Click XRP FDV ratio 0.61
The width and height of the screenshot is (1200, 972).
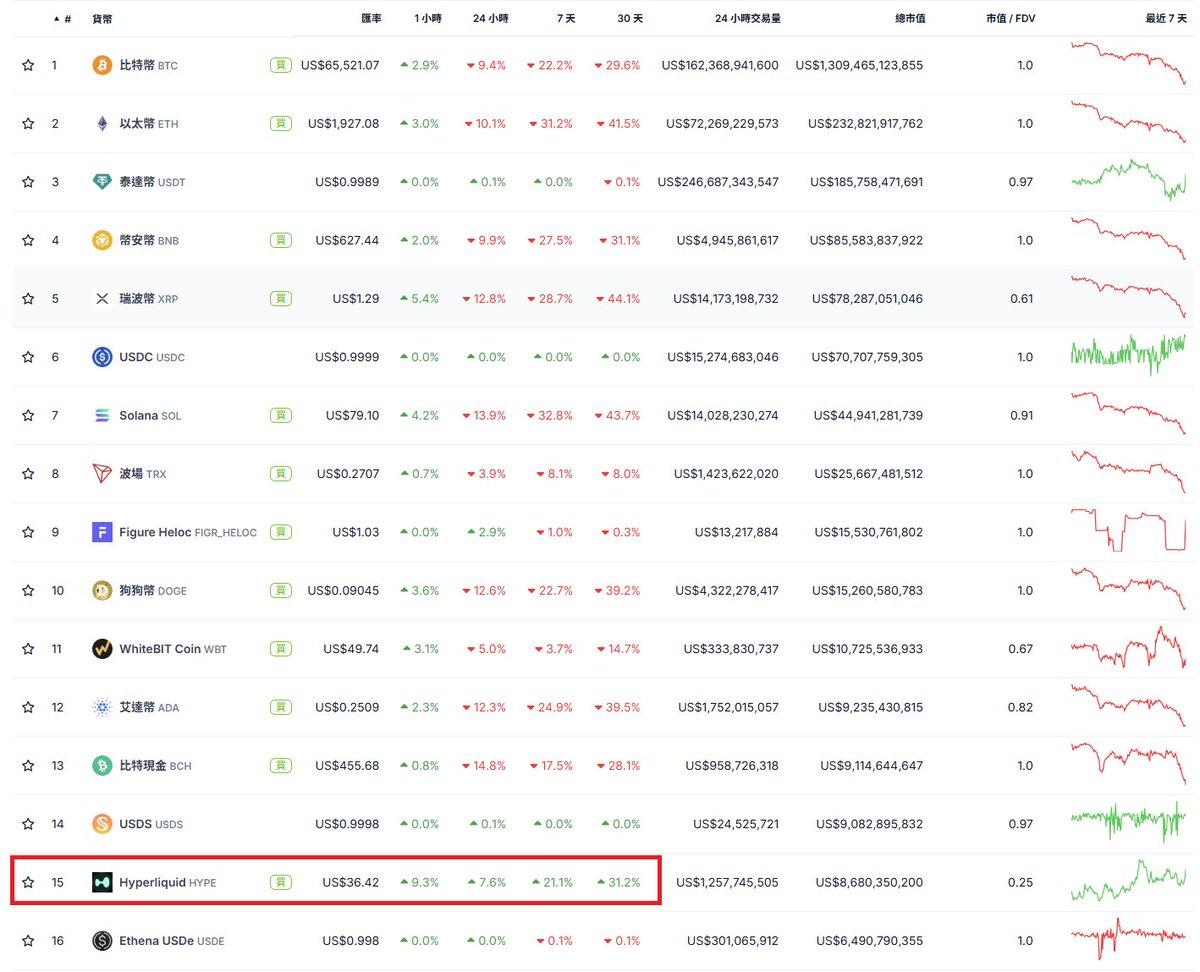tap(1024, 299)
